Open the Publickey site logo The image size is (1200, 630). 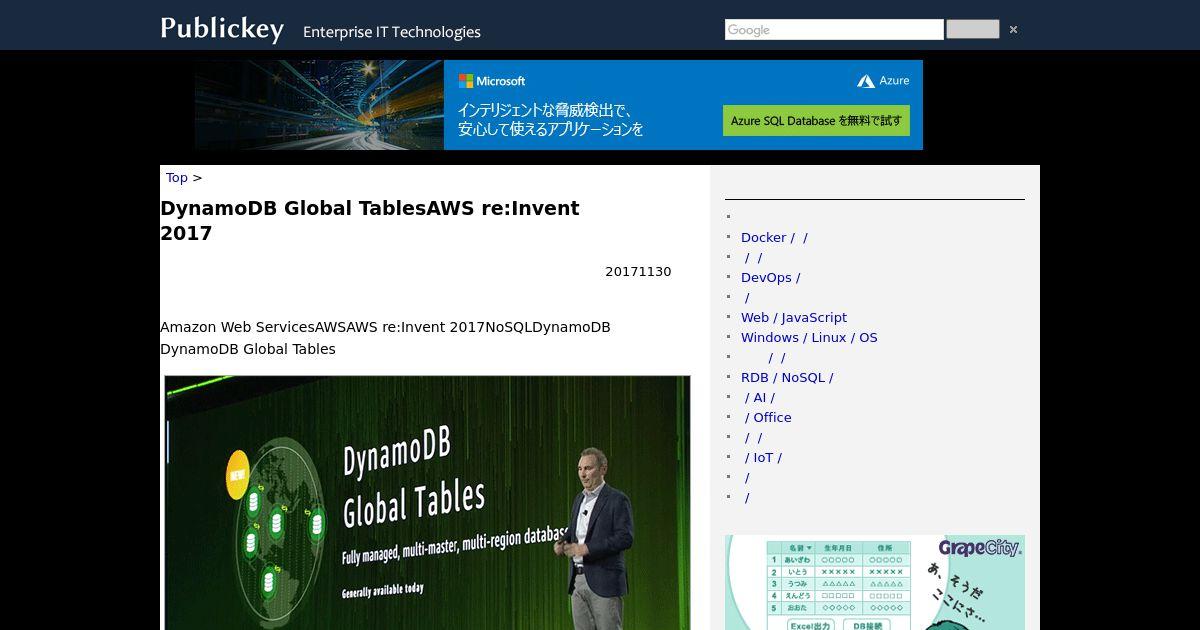coord(222,28)
